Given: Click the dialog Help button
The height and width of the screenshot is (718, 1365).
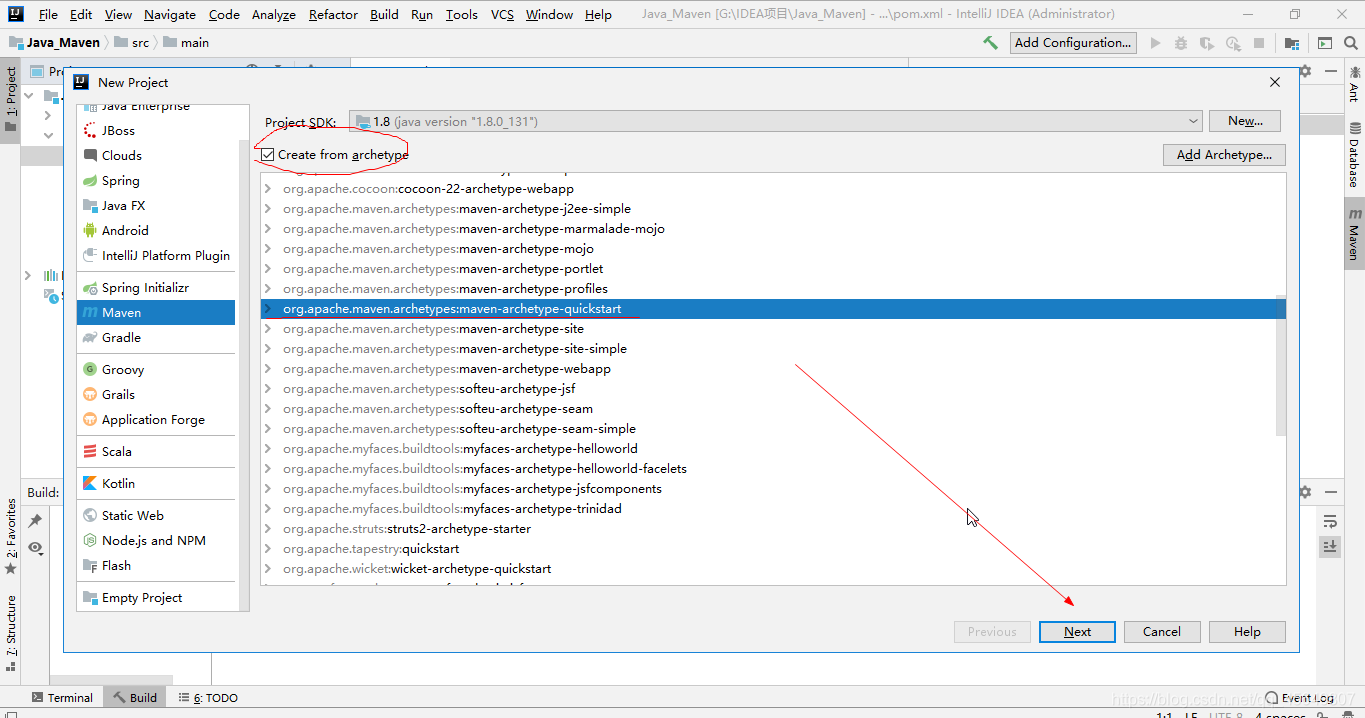Looking at the screenshot, I should [1247, 631].
